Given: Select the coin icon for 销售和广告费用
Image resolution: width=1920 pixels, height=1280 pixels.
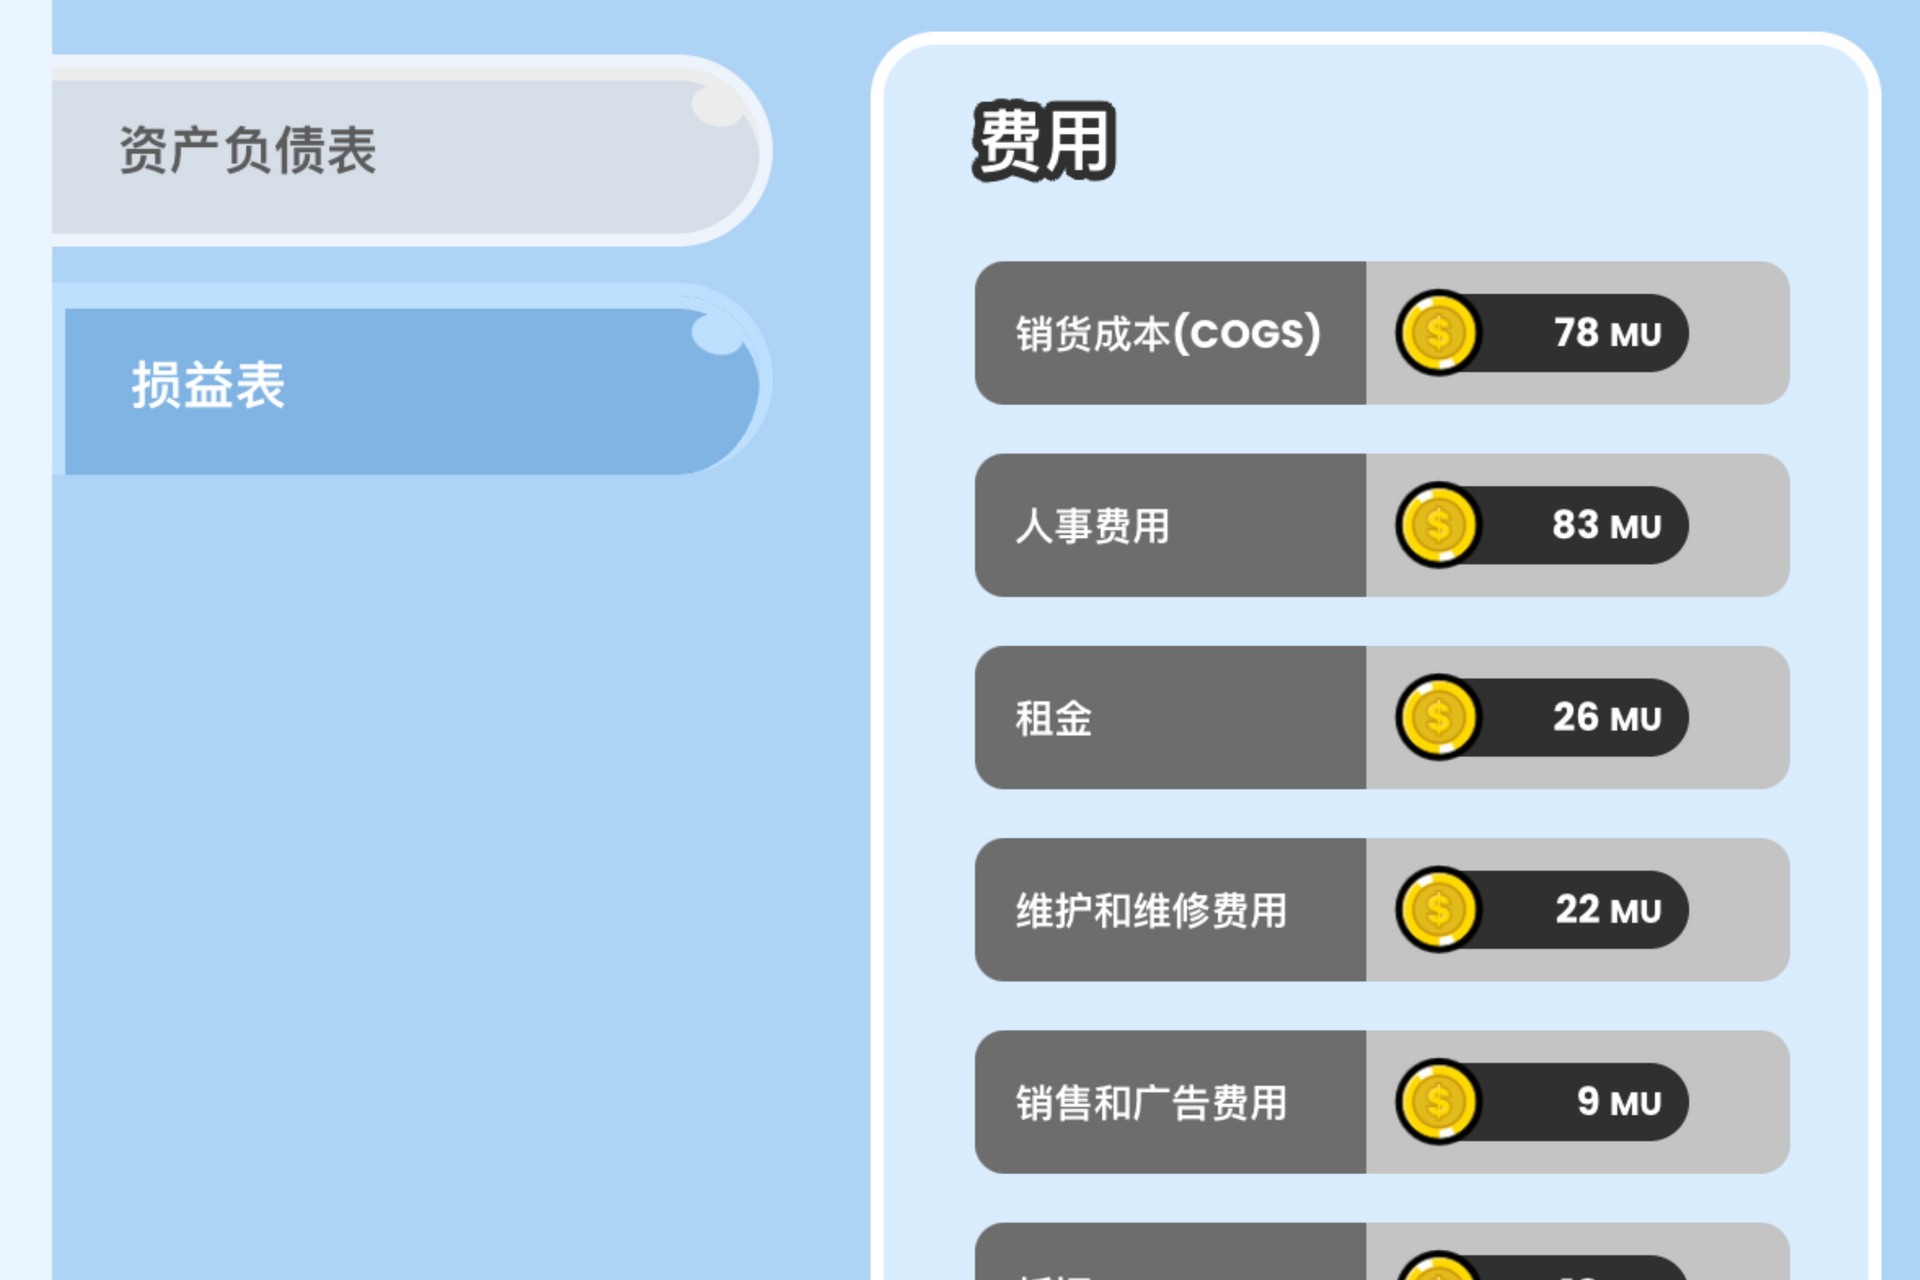Looking at the screenshot, I should click(x=1438, y=1102).
